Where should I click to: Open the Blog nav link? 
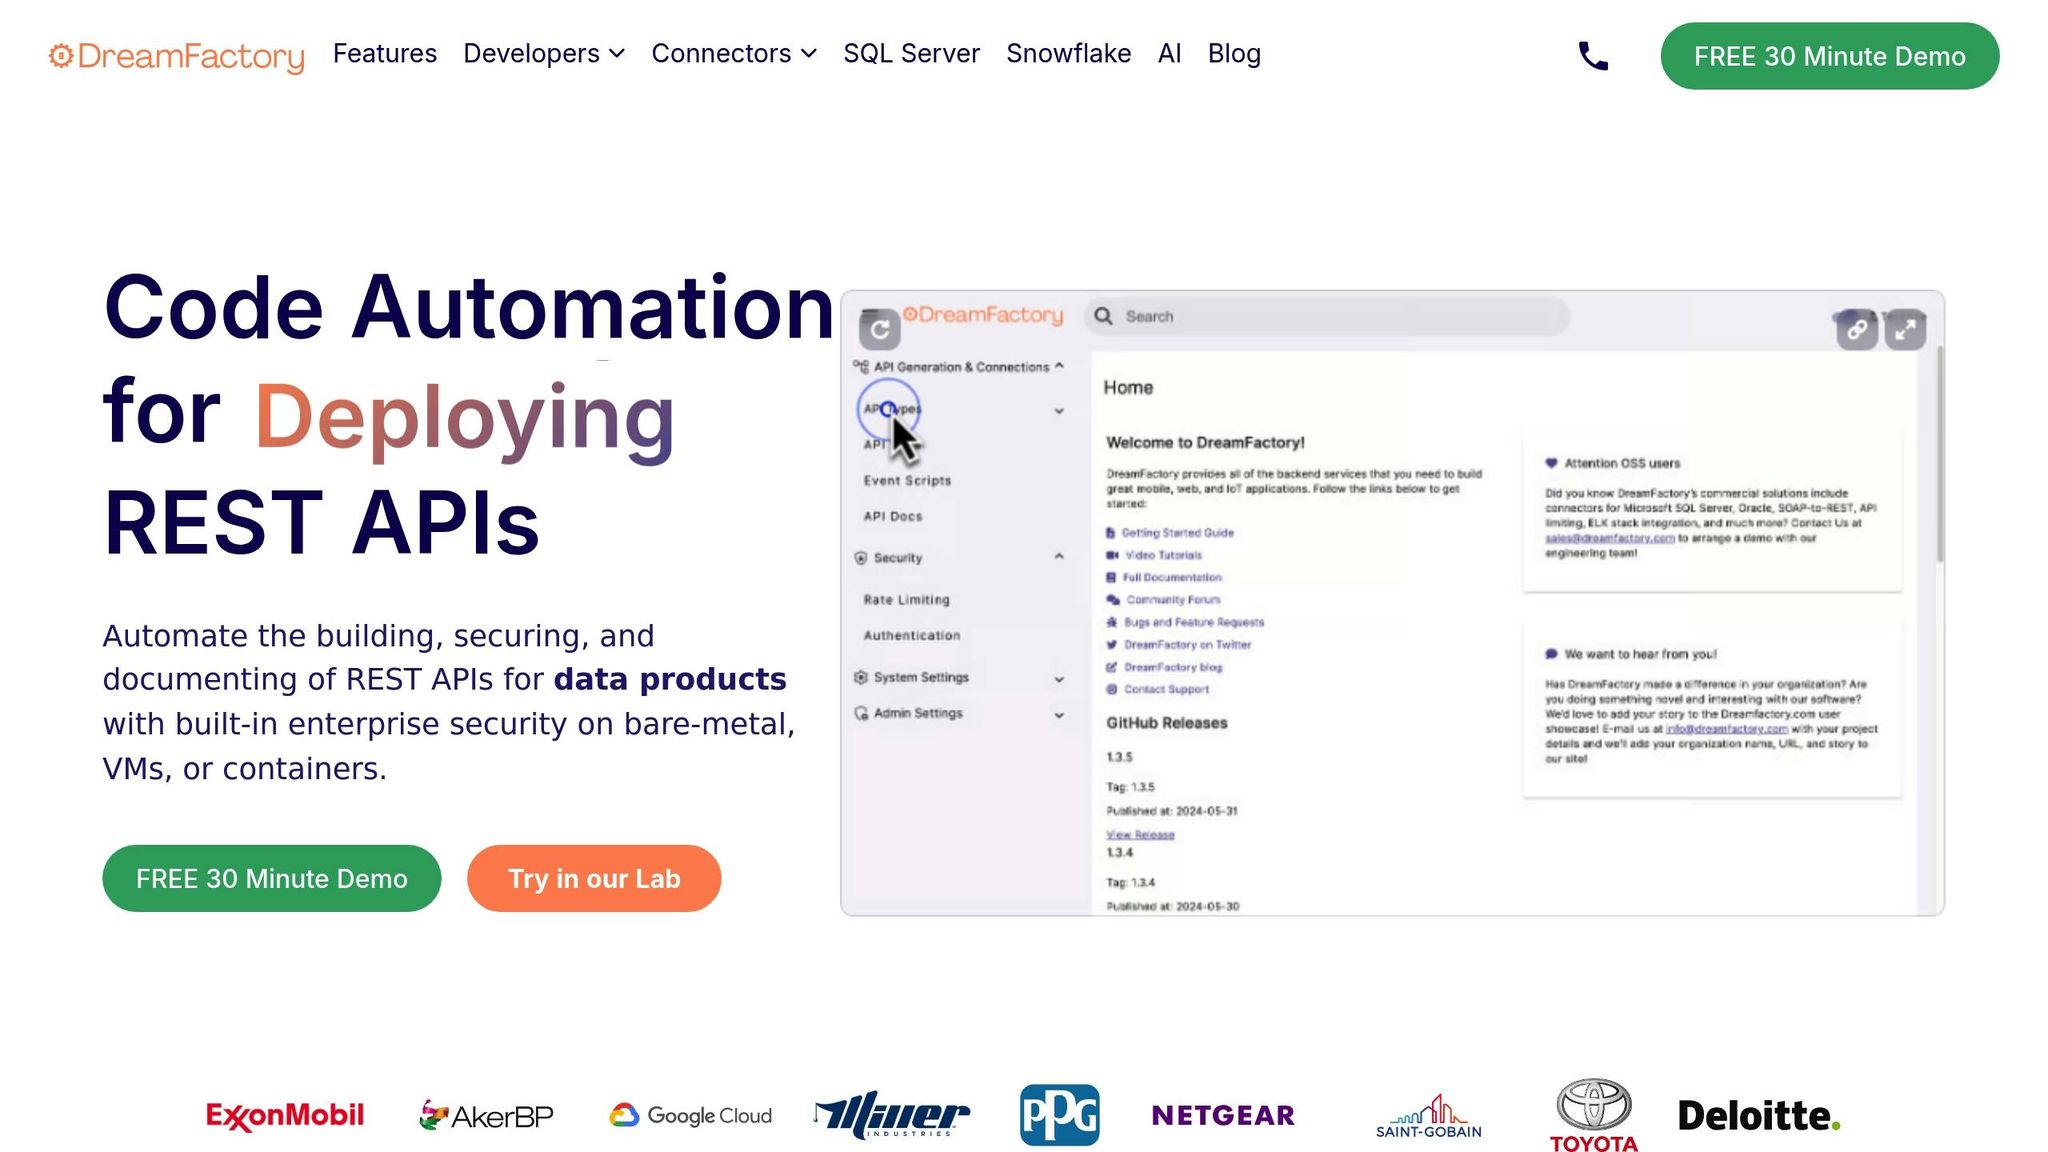[1233, 54]
